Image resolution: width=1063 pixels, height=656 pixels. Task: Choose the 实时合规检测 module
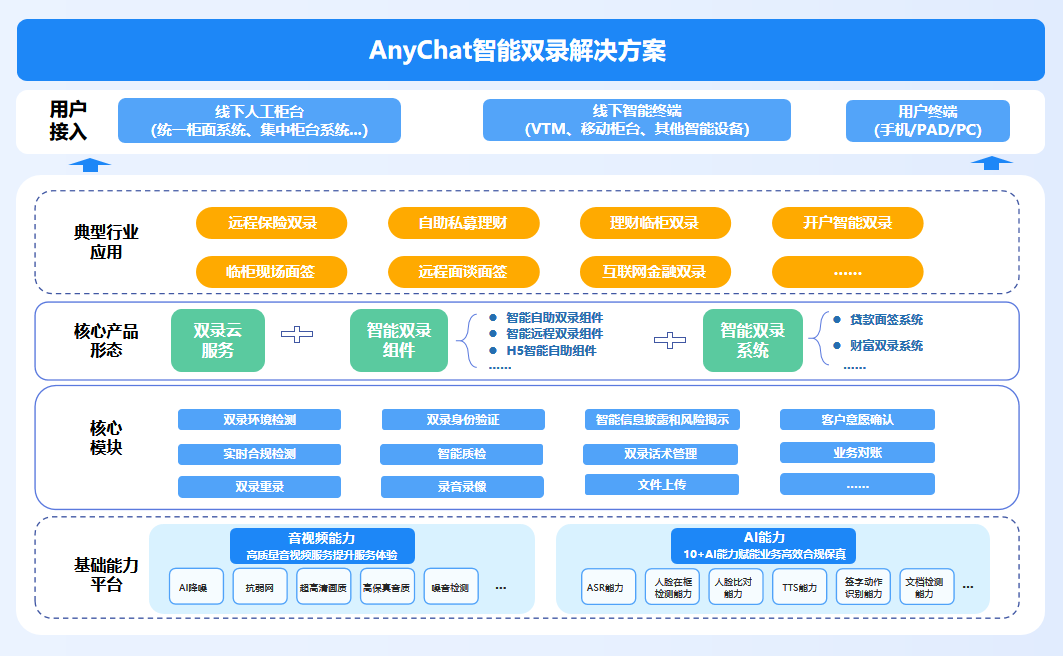click(260, 454)
